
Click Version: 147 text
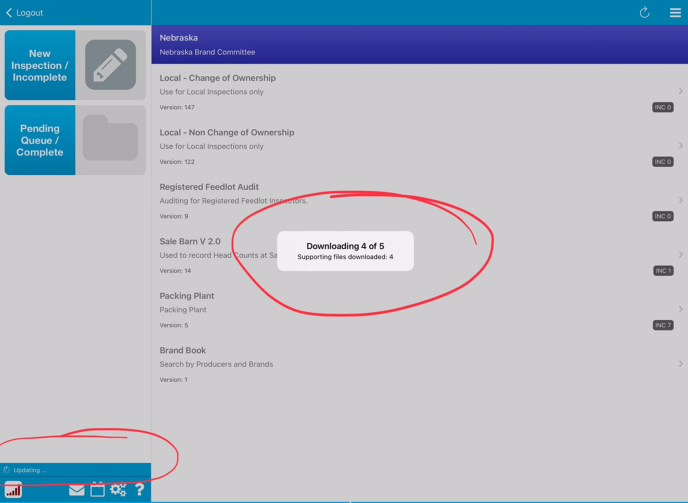tap(177, 107)
